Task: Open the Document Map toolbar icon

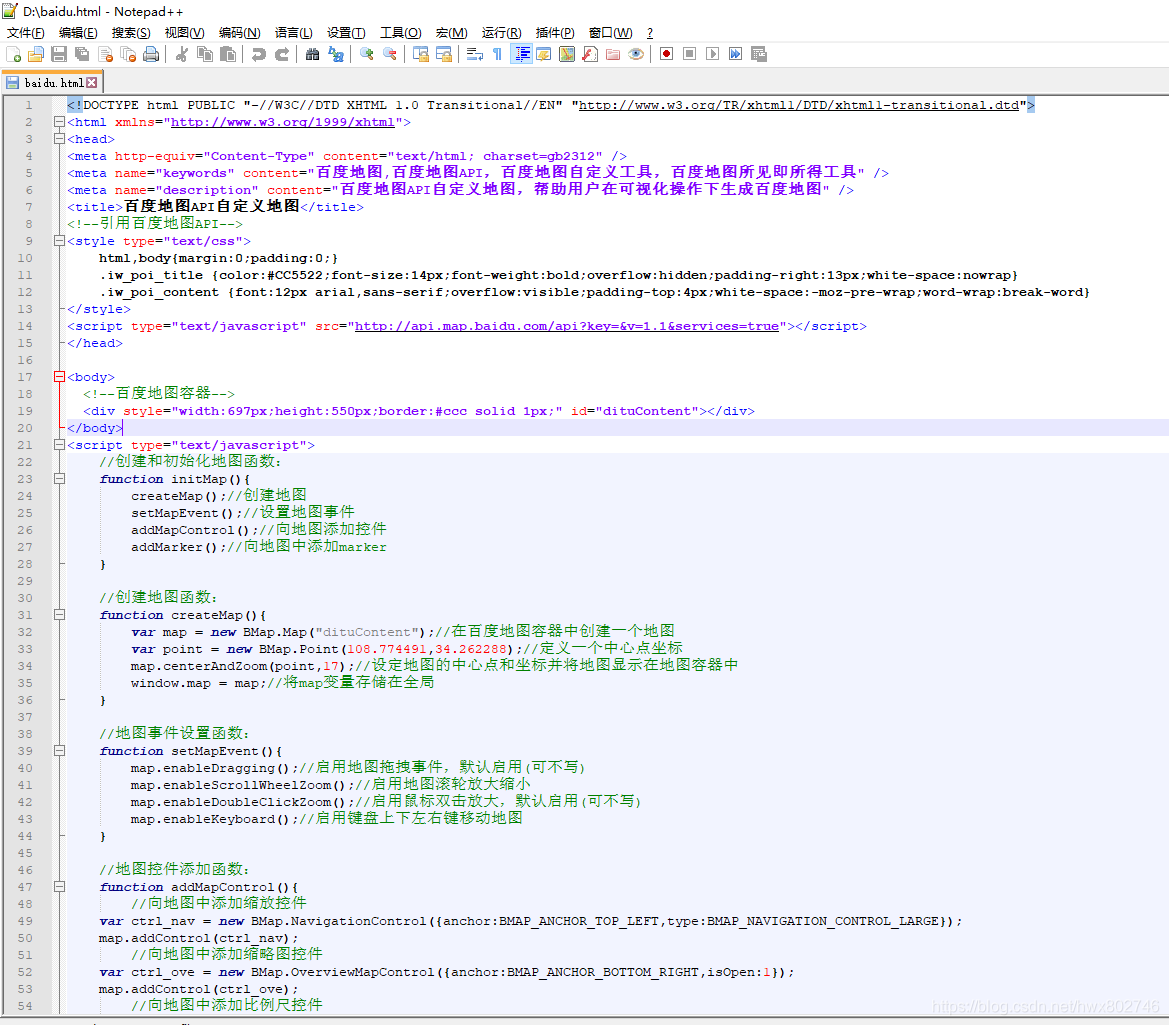Action: [567, 54]
